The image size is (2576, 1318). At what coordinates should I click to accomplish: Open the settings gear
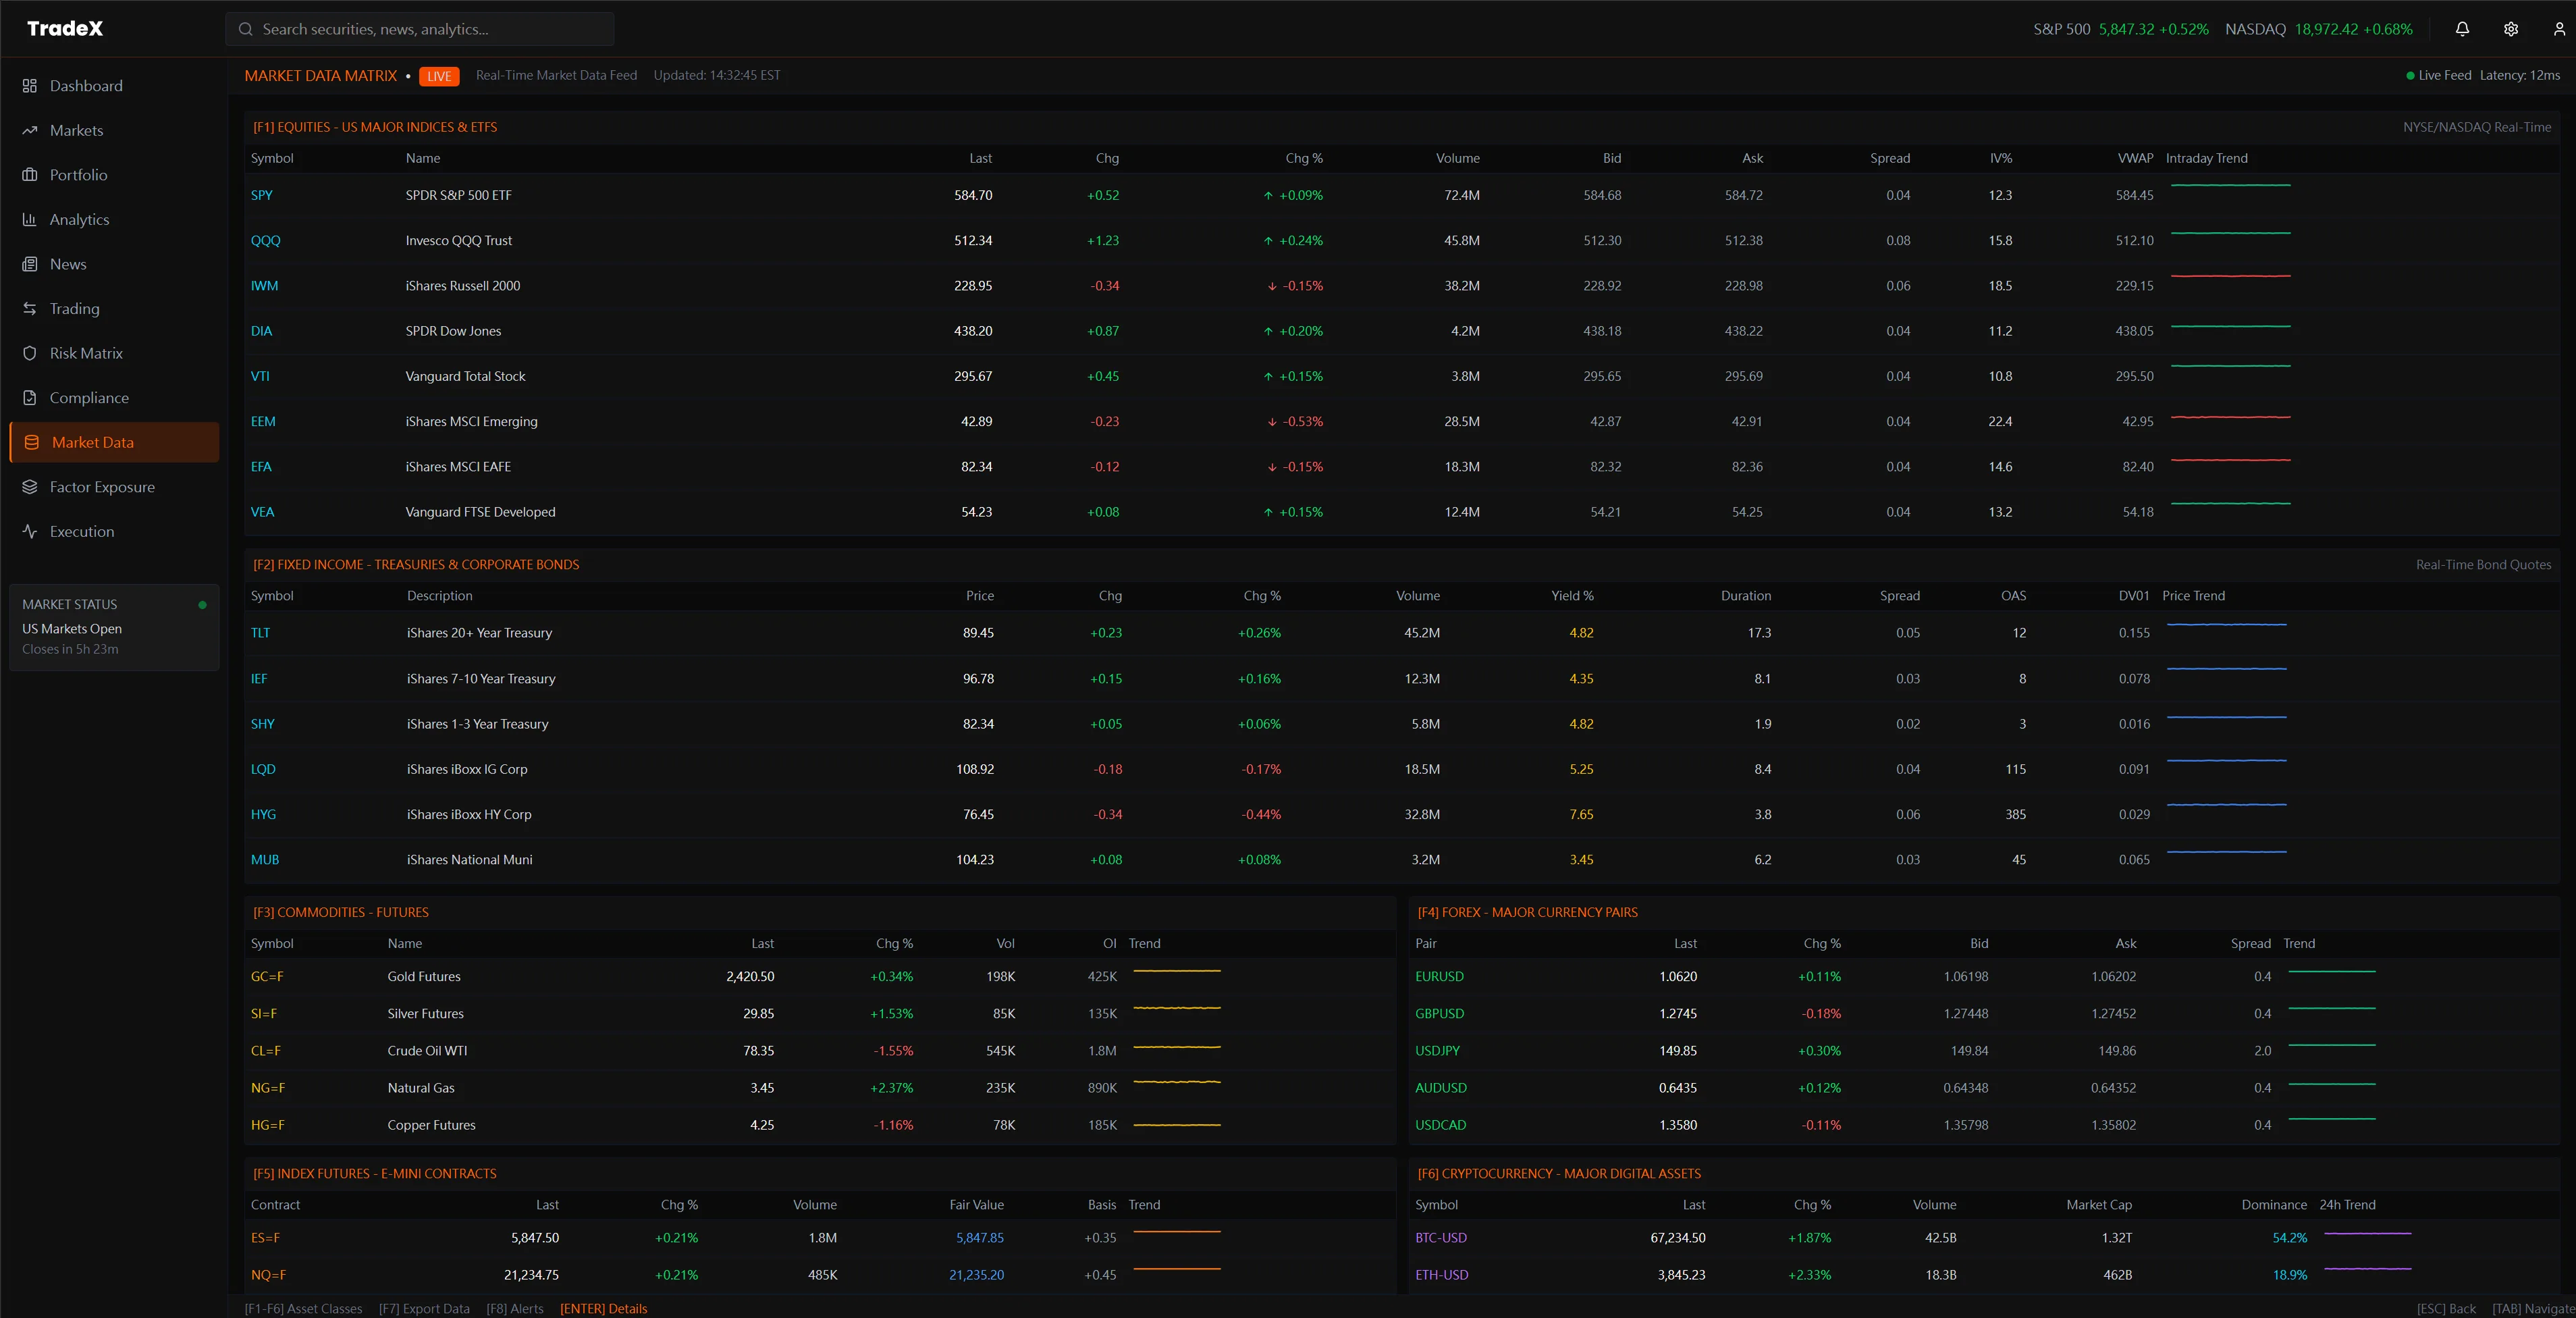pos(2510,29)
